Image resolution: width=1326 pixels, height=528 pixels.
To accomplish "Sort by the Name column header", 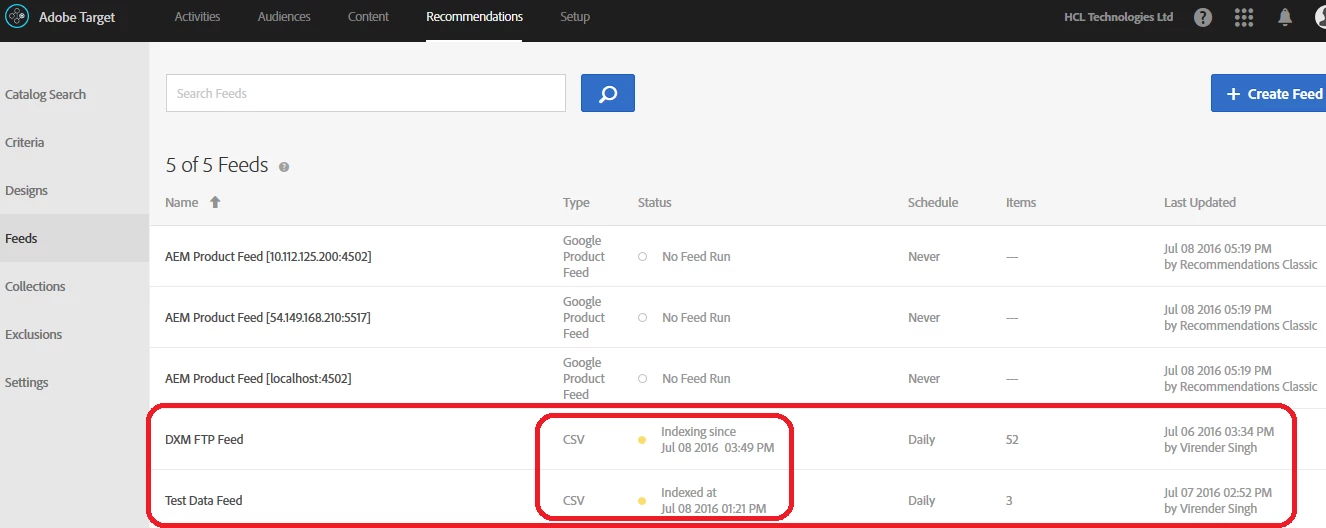I will (182, 202).
